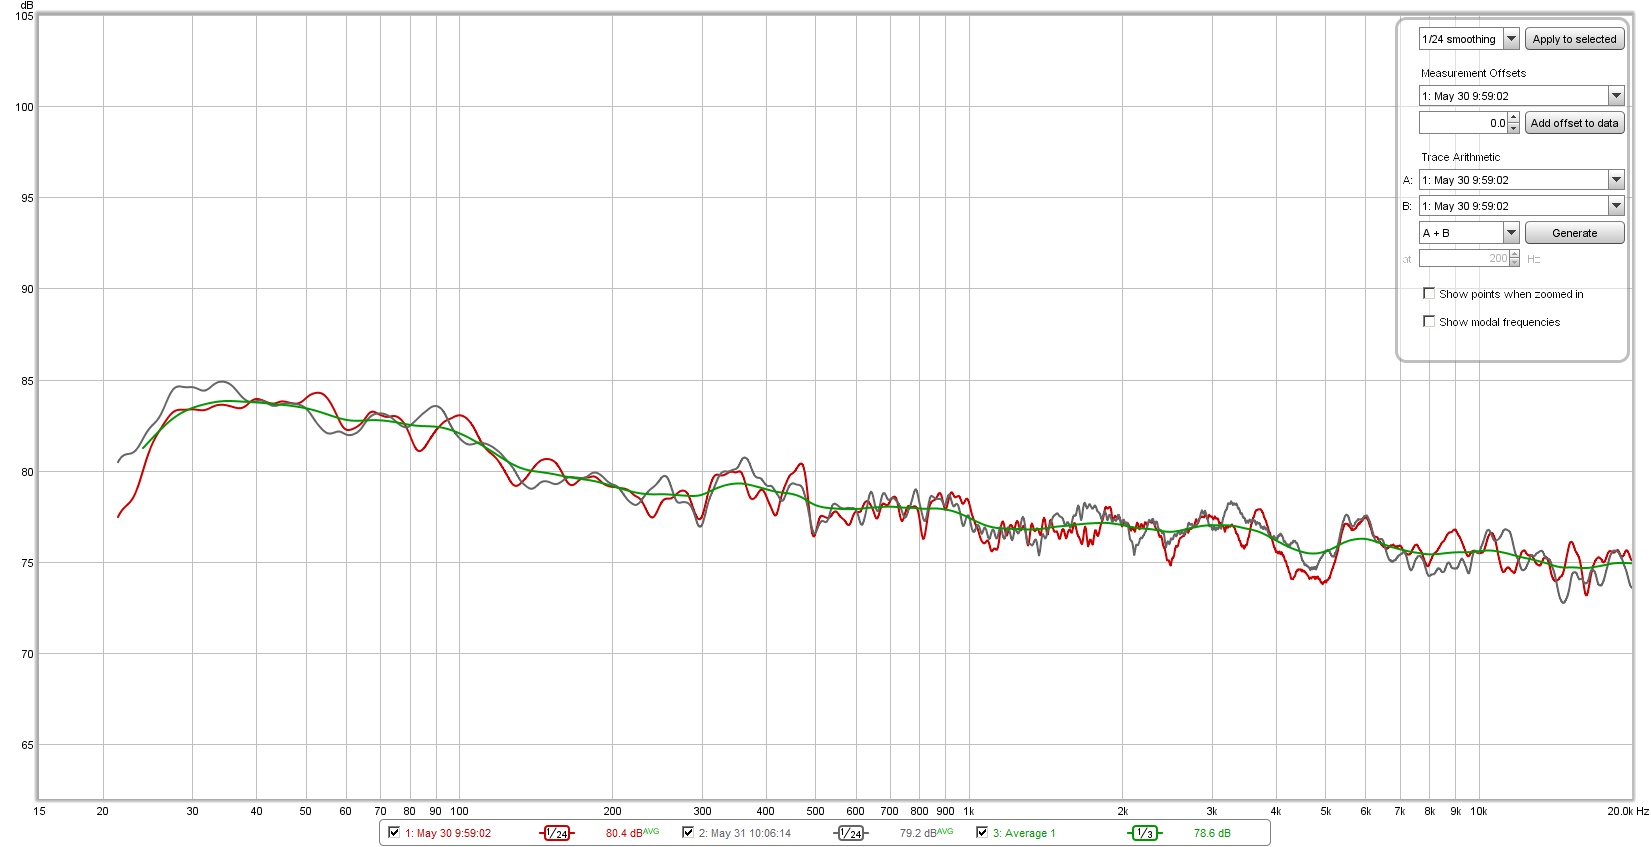Enable Show points when zoomed in

(1429, 294)
